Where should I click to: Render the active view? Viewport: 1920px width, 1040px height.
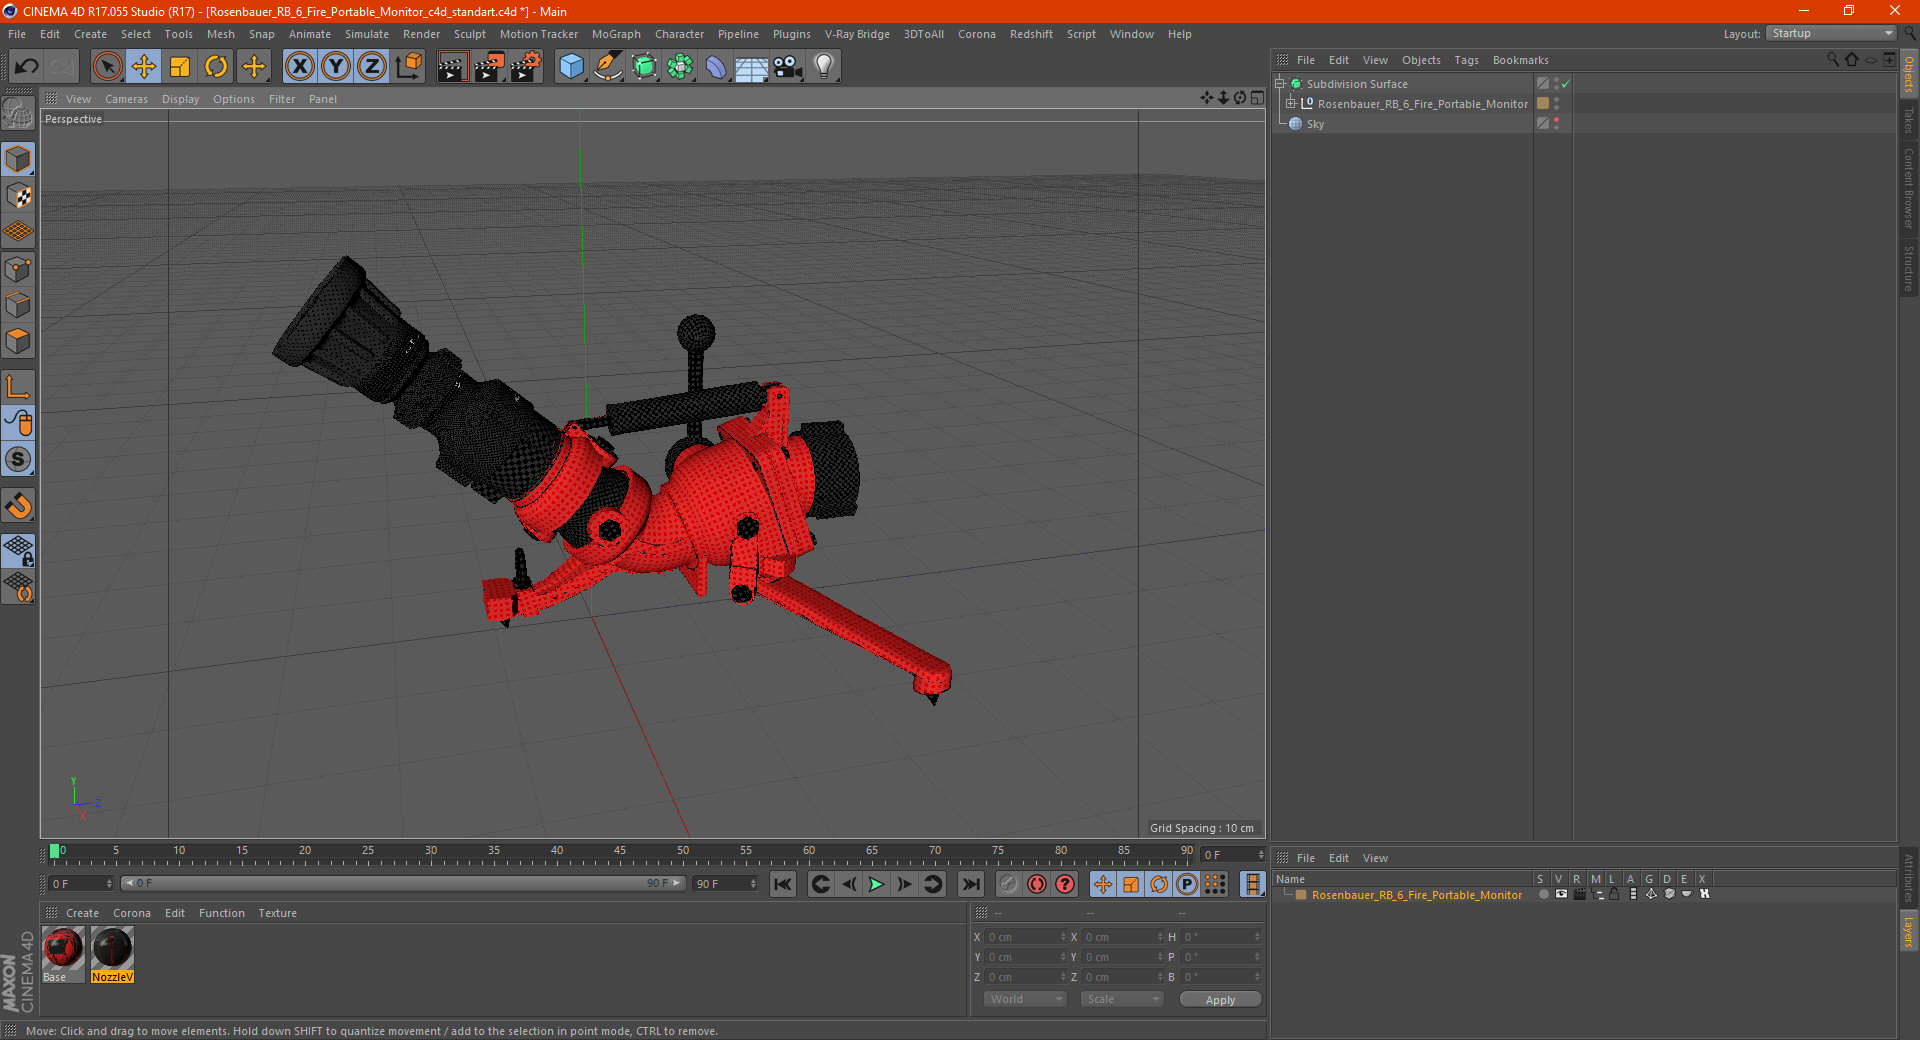coord(452,67)
